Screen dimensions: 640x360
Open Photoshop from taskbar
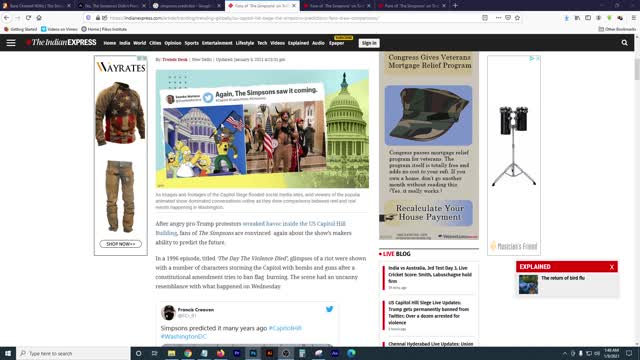click(253, 353)
